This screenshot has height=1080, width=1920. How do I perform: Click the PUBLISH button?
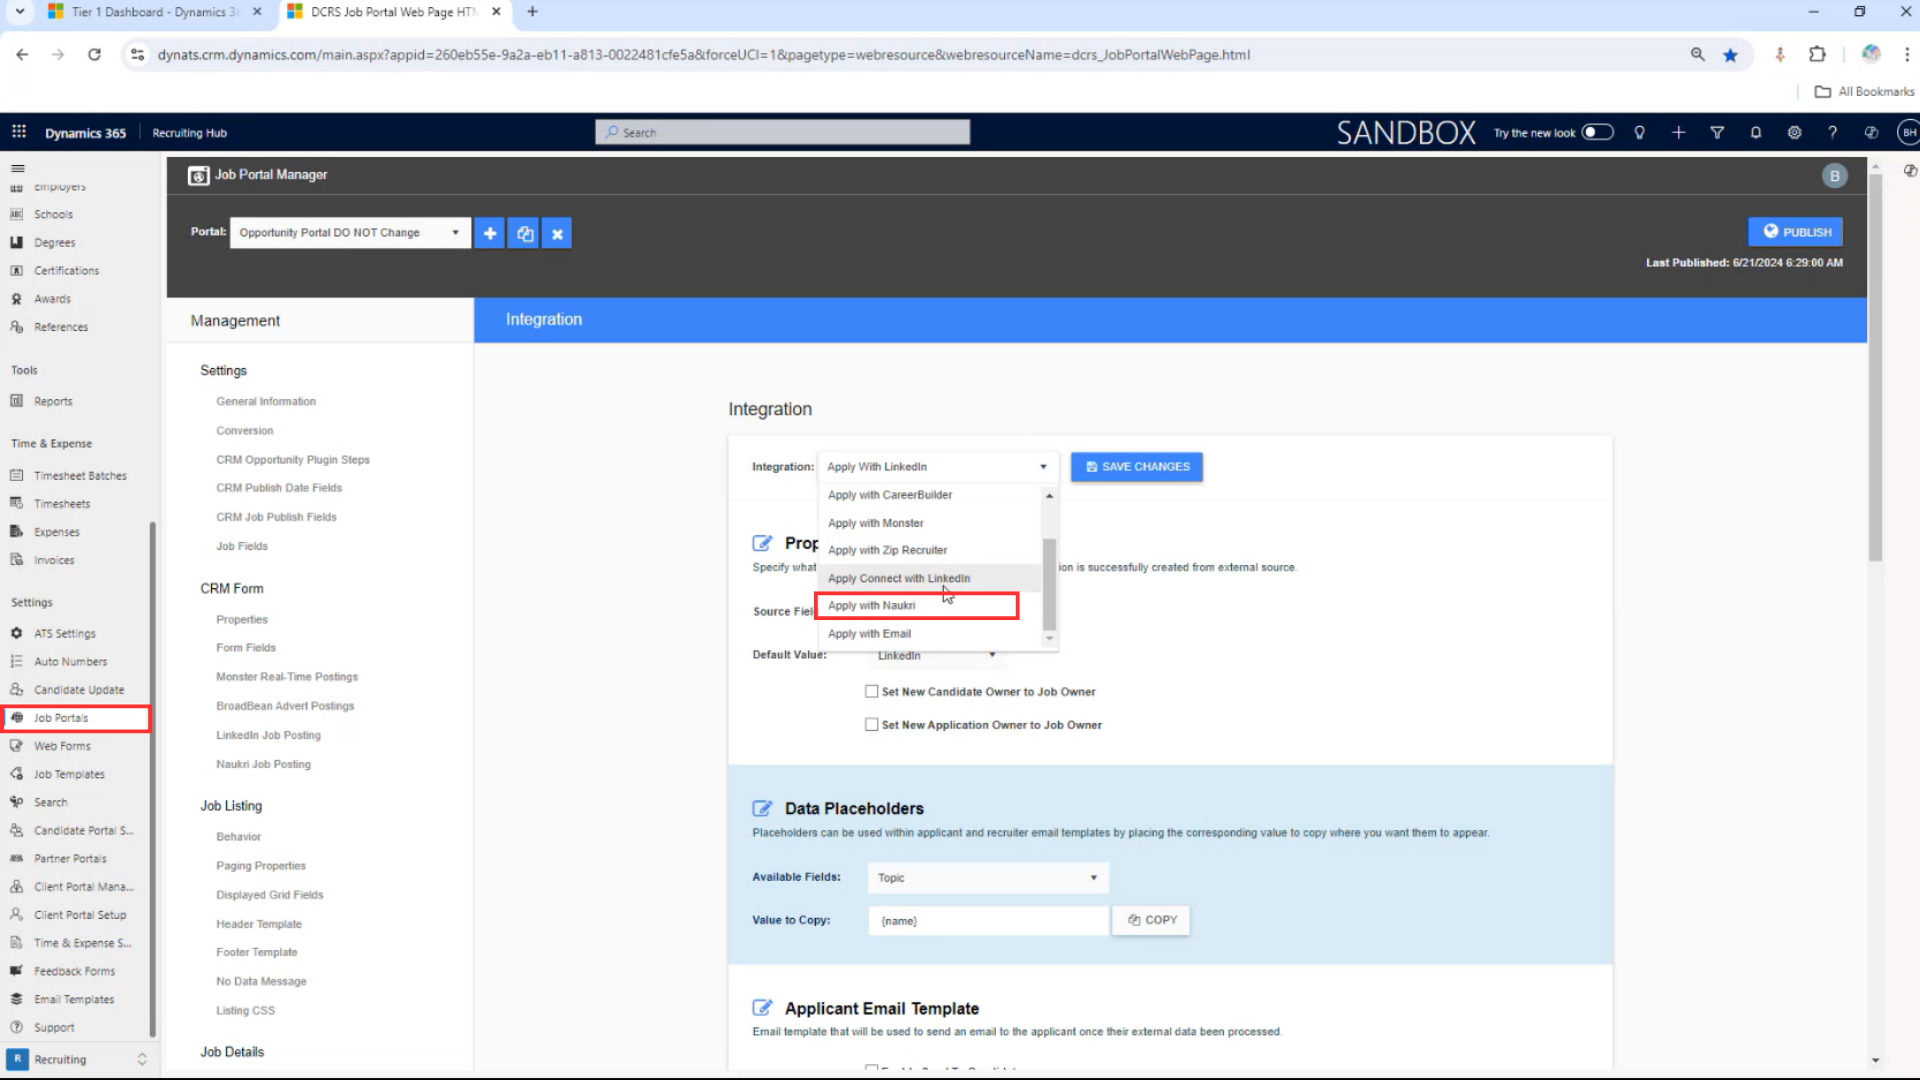click(1796, 232)
